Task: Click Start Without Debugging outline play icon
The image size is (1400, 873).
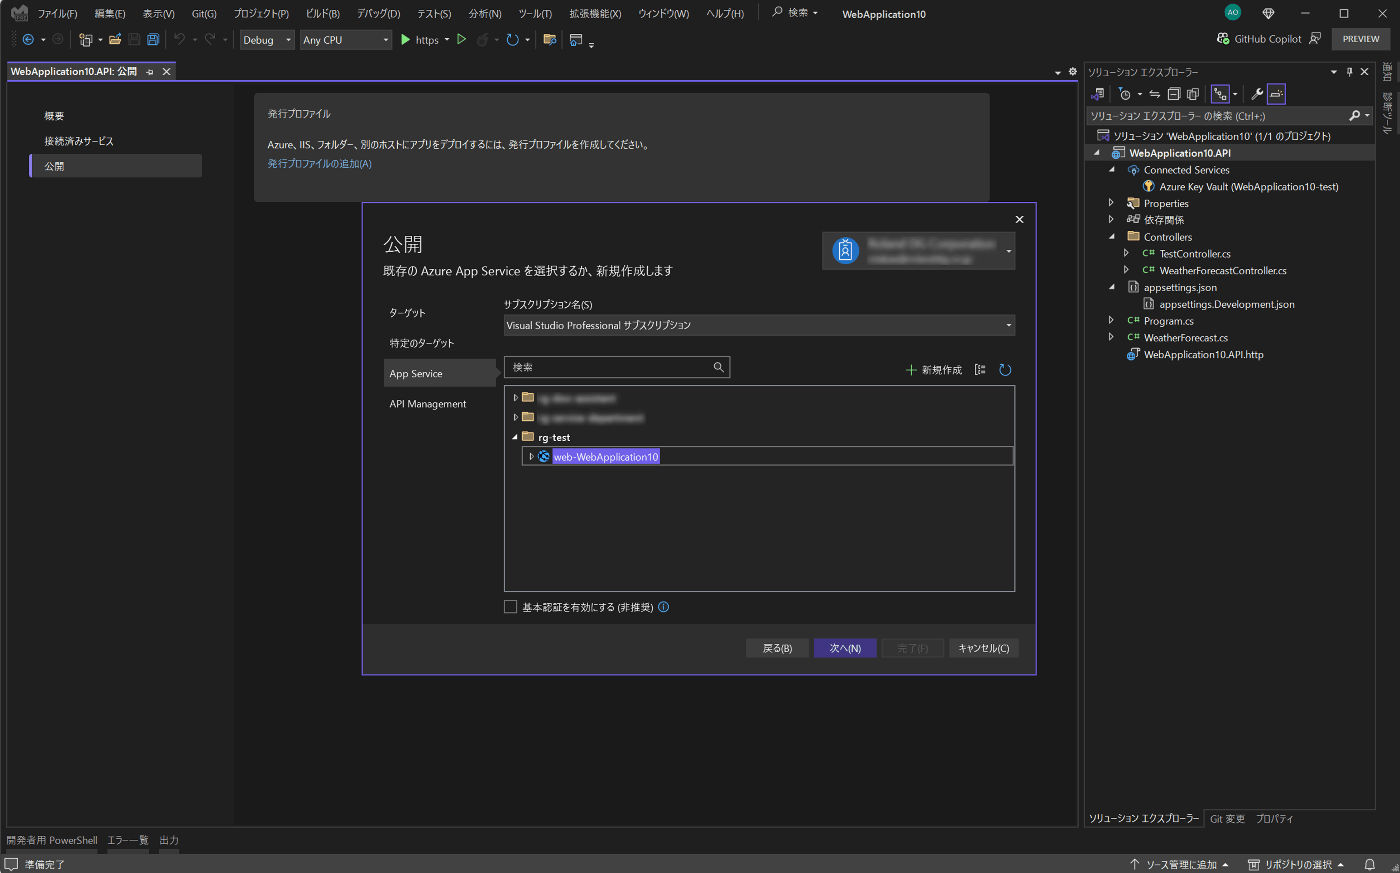Action: click(461, 40)
